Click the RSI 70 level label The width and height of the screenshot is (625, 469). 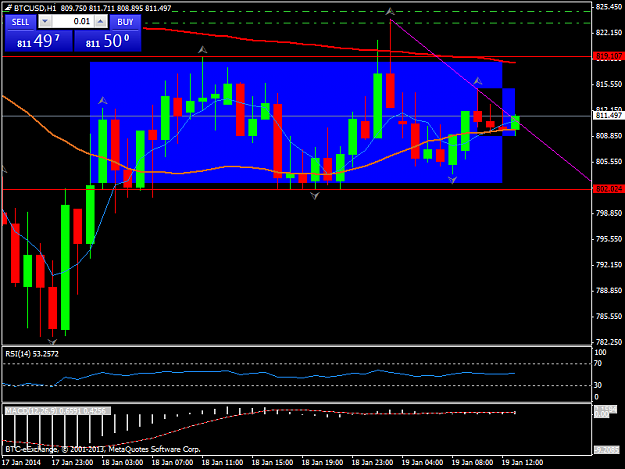tap(598, 363)
